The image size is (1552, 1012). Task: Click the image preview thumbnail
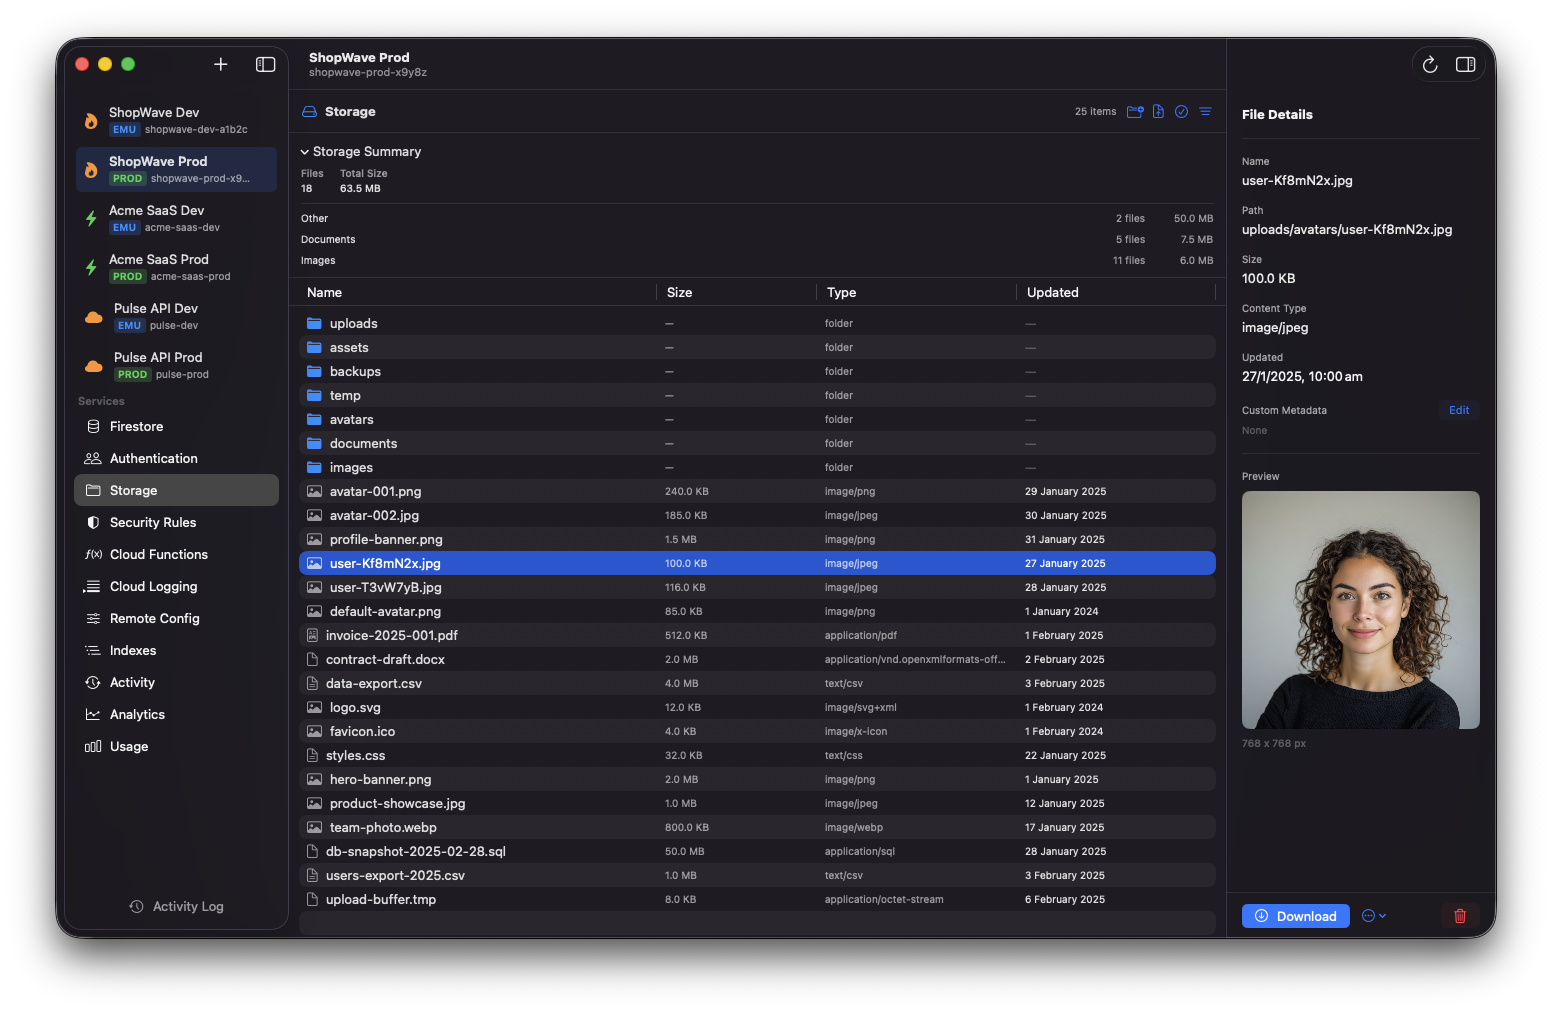pyautogui.click(x=1360, y=610)
